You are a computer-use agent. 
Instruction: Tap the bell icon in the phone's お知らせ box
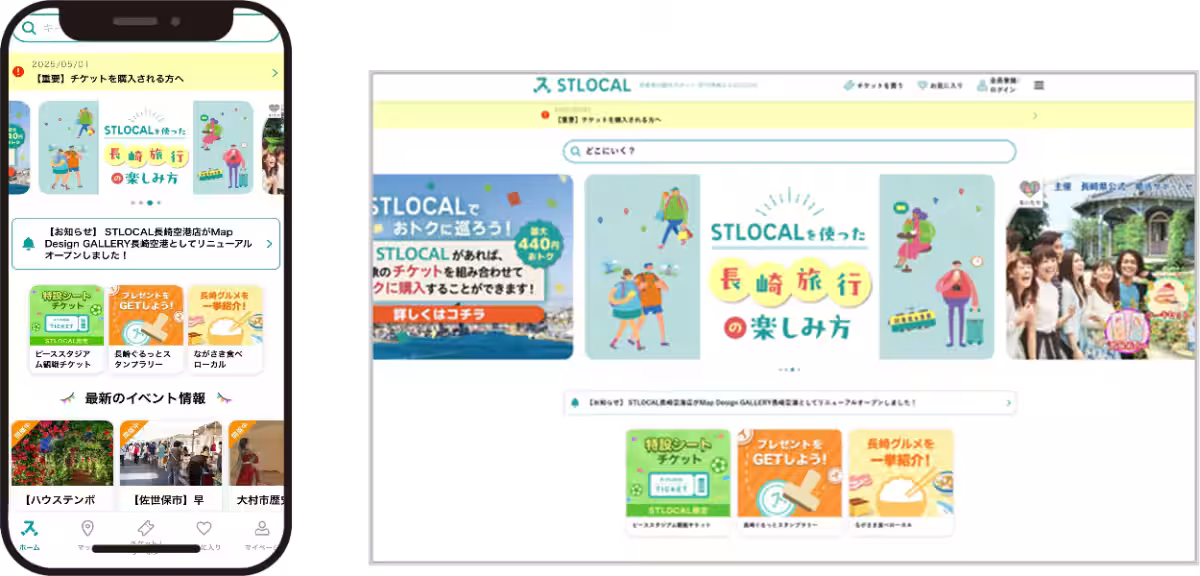pyautogui.click(x=28, y=244)
